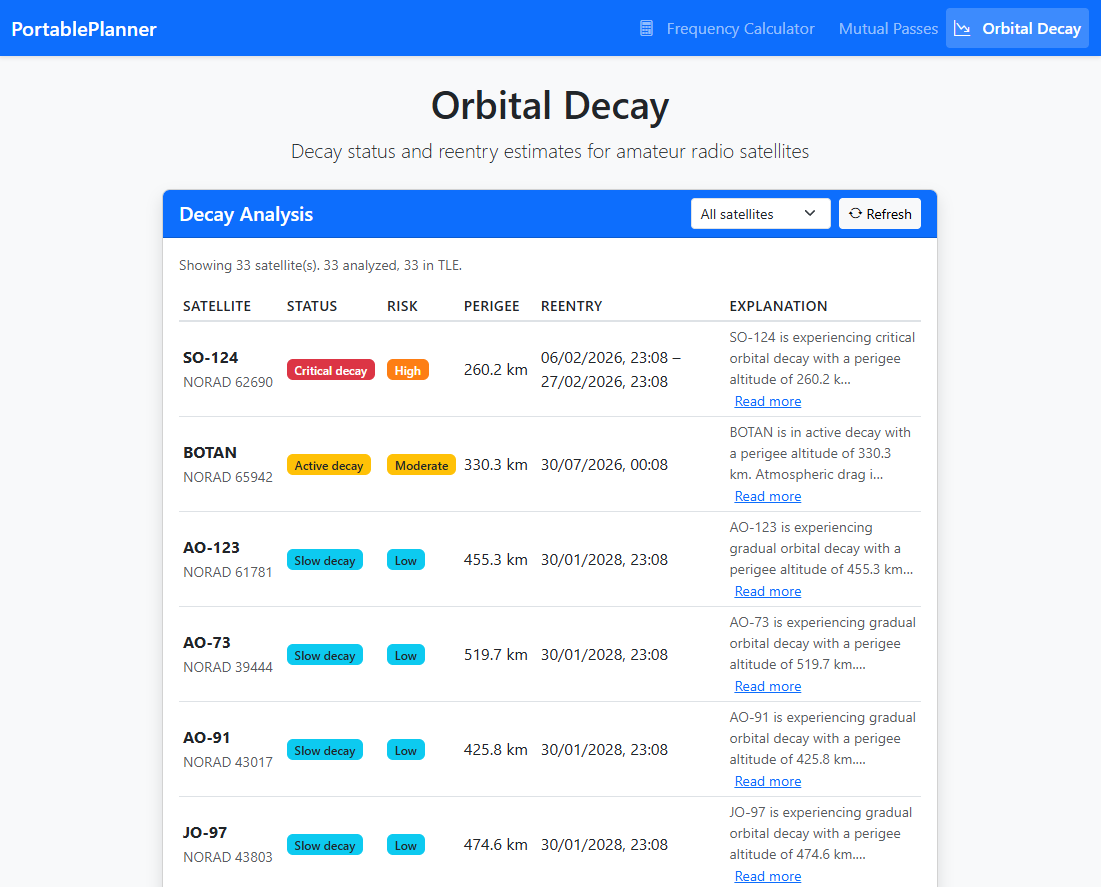The width and height of the screenshot is (1101, 887).
Task: Click the PortablePlanner brand logo
Action: 84,29
